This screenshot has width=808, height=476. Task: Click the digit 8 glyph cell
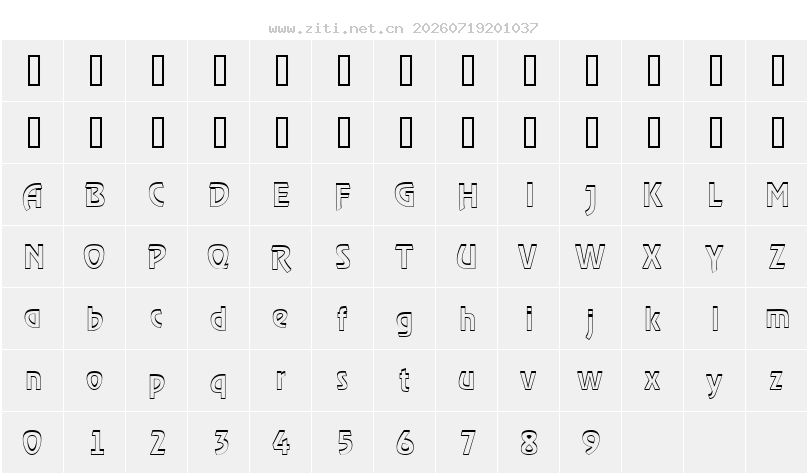pos(529,443)
